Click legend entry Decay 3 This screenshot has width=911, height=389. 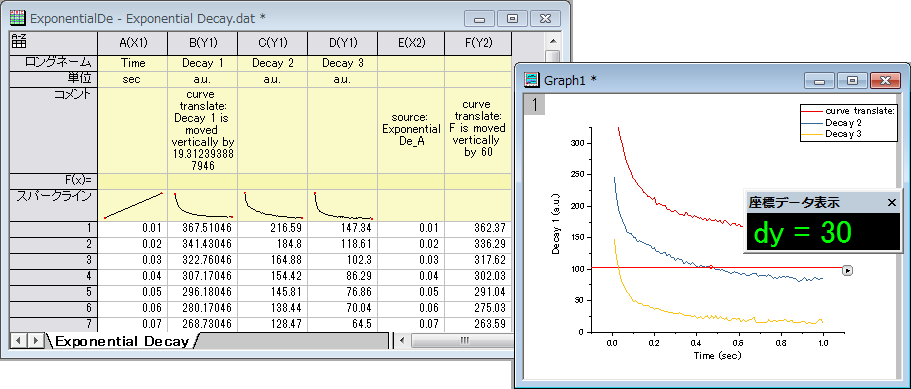(843, 134)
